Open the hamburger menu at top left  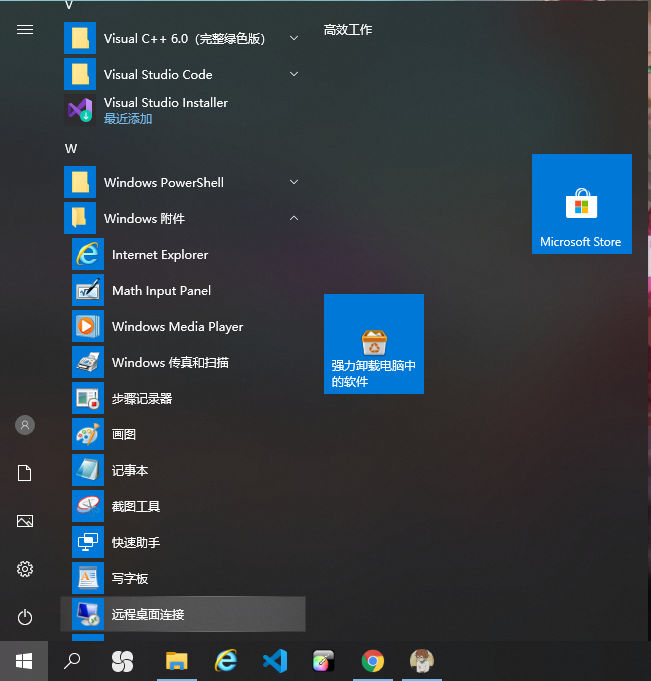coord(25,30)
